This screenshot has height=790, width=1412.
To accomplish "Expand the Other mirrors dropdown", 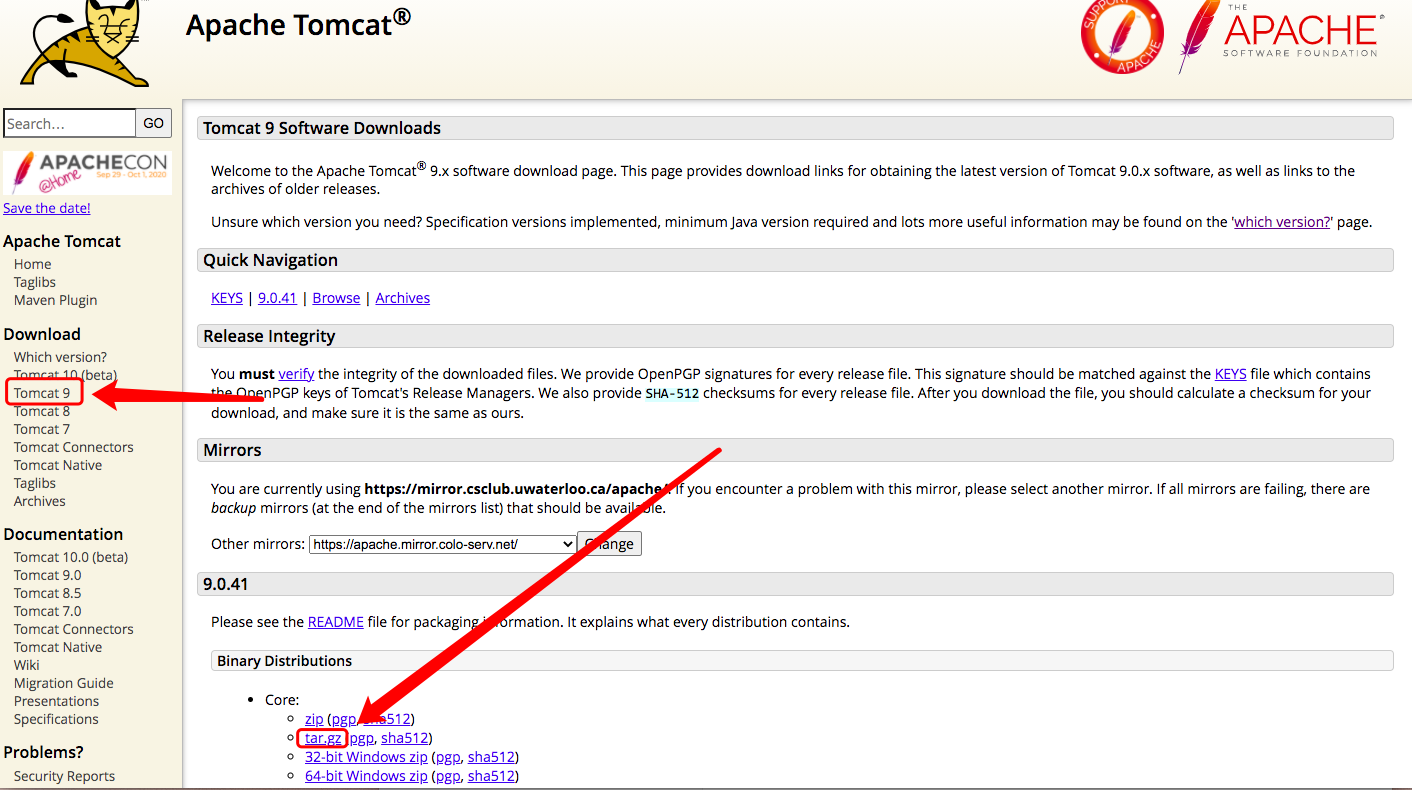I will pos(442,544).
